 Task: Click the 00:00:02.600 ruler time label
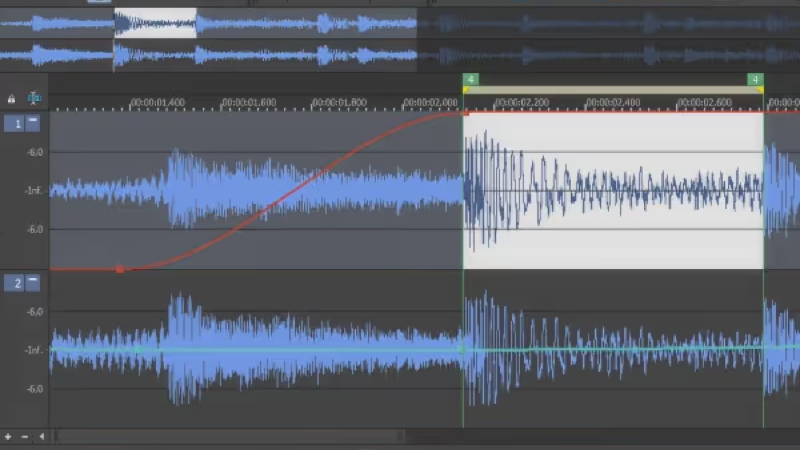[704, 103]
